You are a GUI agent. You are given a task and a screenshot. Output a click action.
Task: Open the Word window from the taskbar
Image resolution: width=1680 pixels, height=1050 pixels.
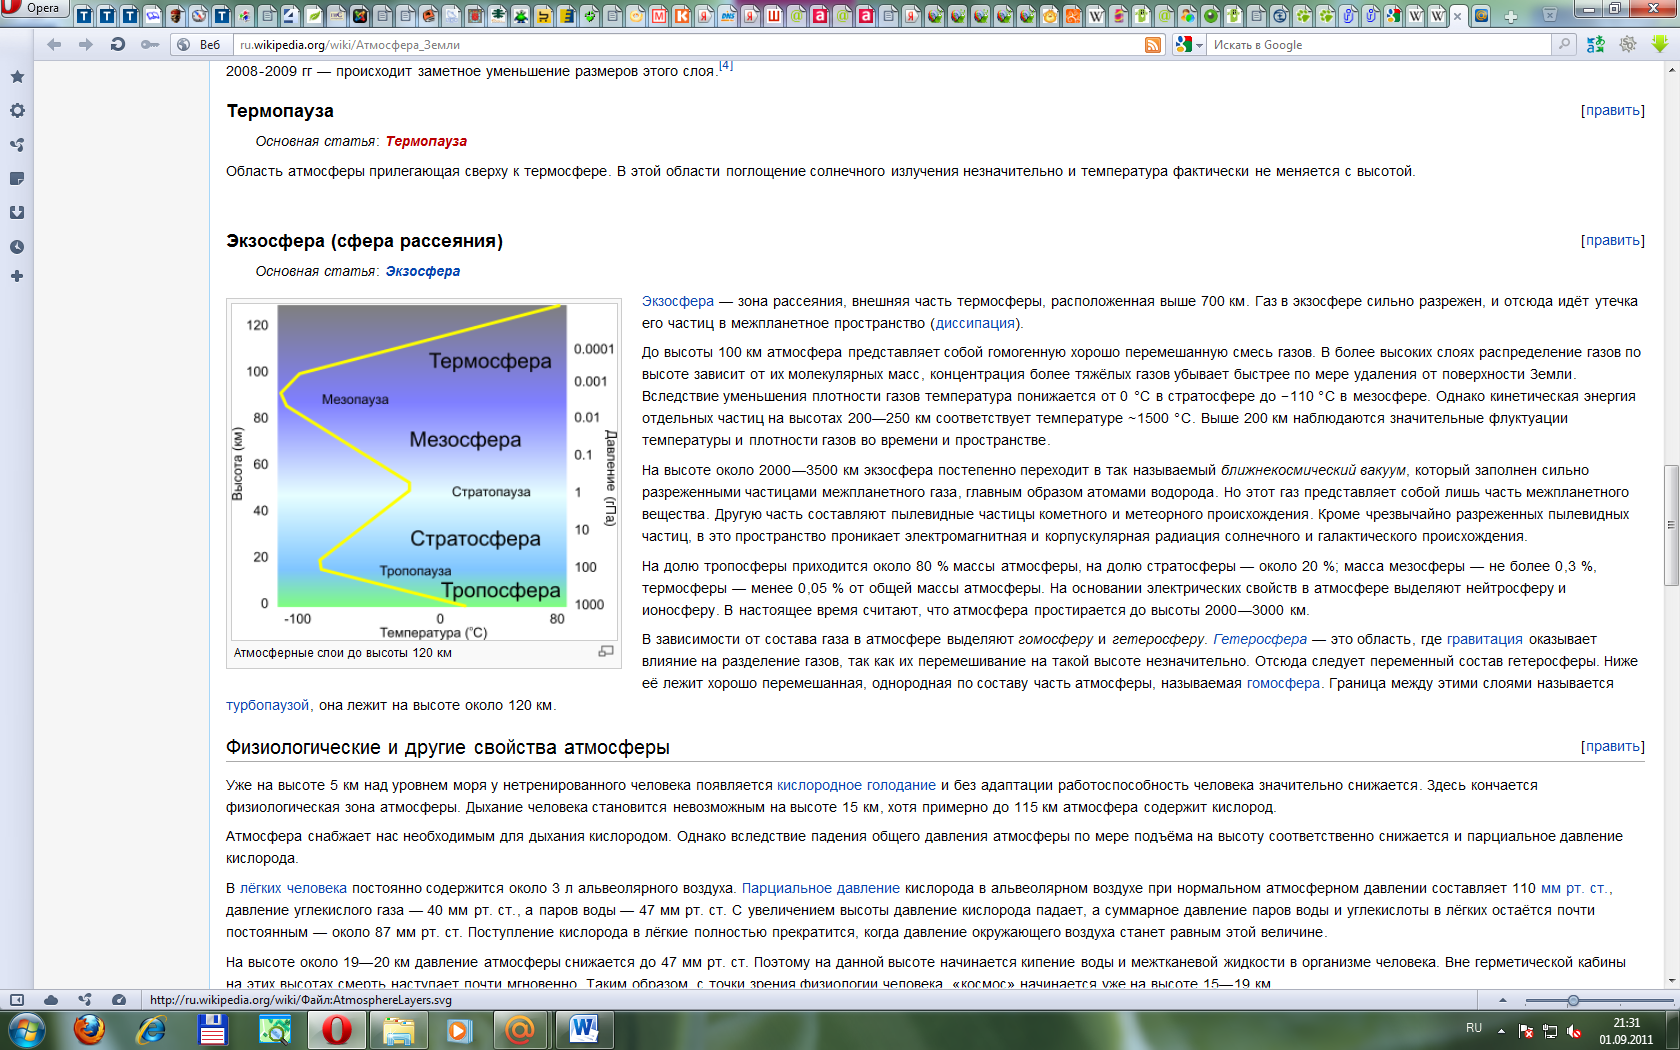click(584, 1030)
